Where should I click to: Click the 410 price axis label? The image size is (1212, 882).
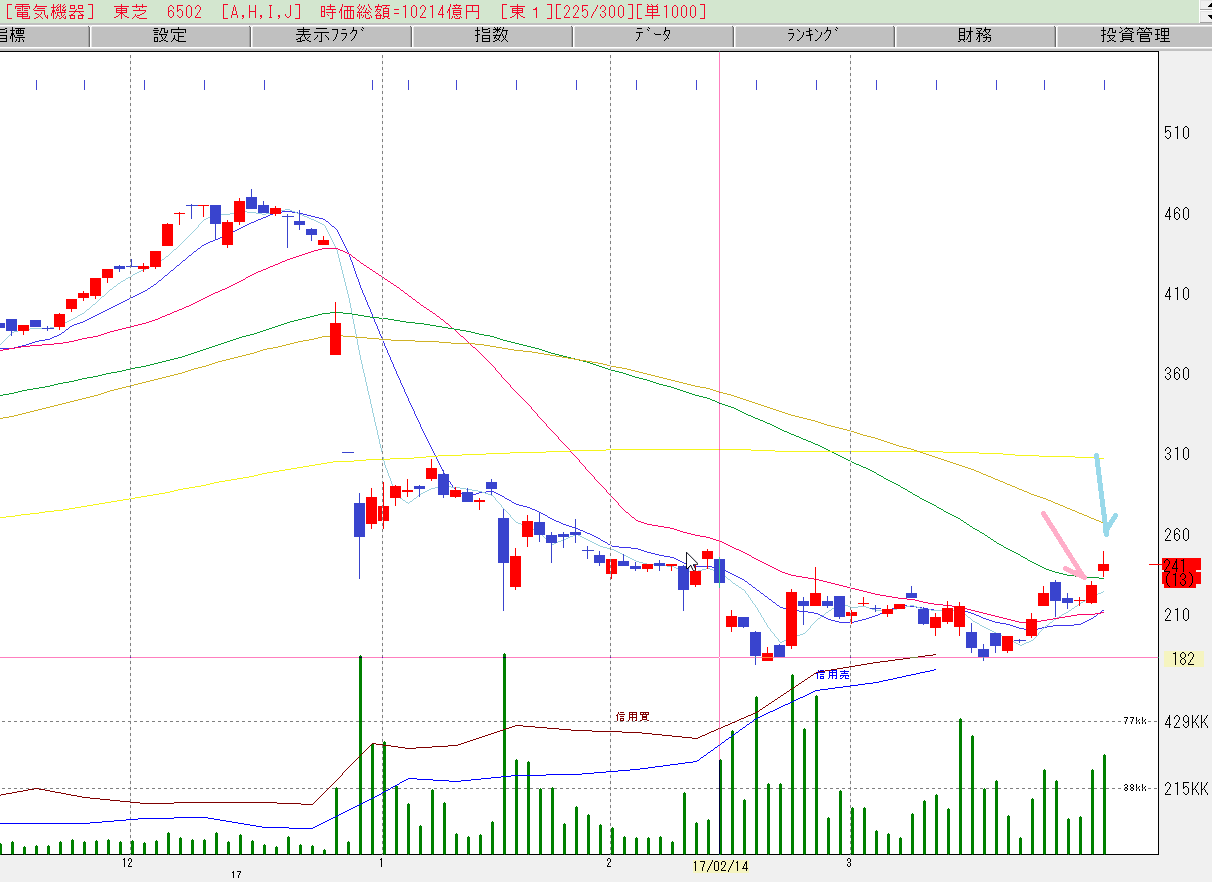(1176, 294)
